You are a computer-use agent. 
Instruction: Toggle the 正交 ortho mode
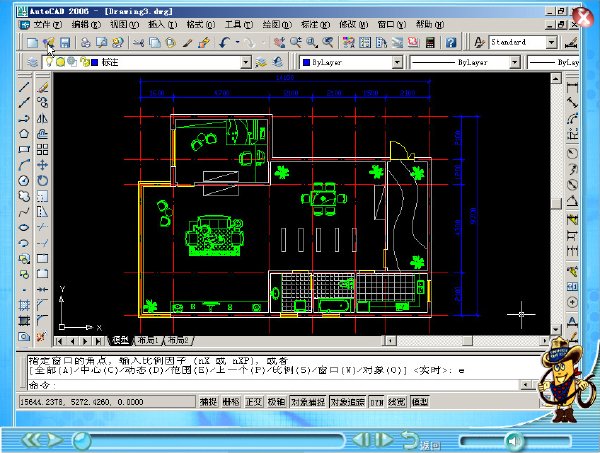tap(254, 402)
